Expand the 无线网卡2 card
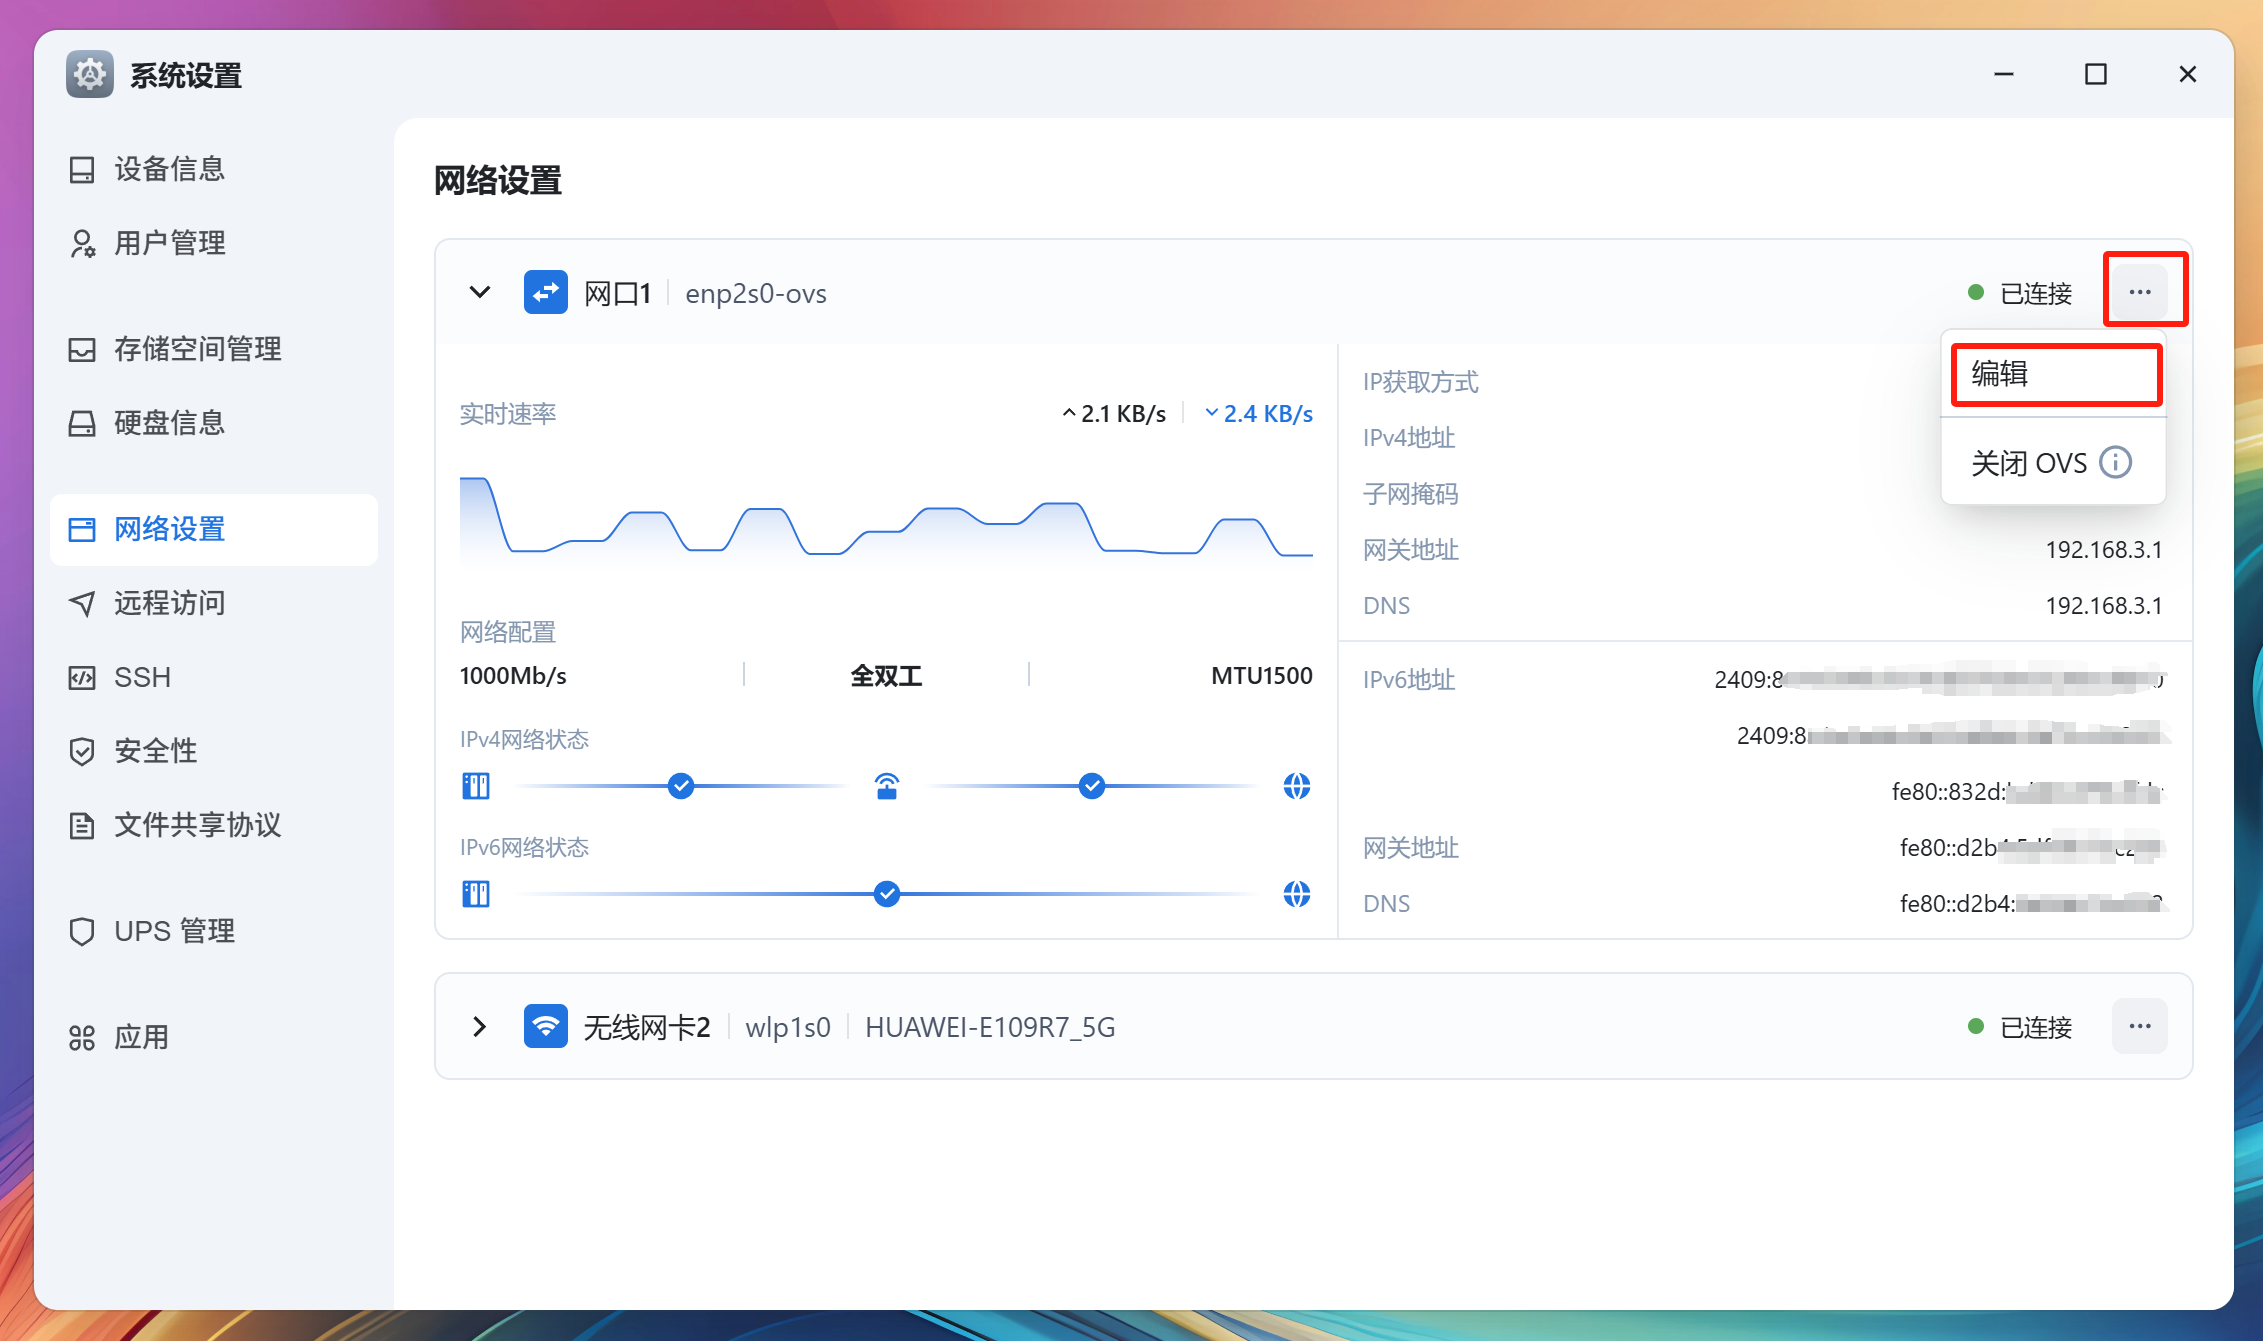The image size is (2263, 1341). point(479,1026)
